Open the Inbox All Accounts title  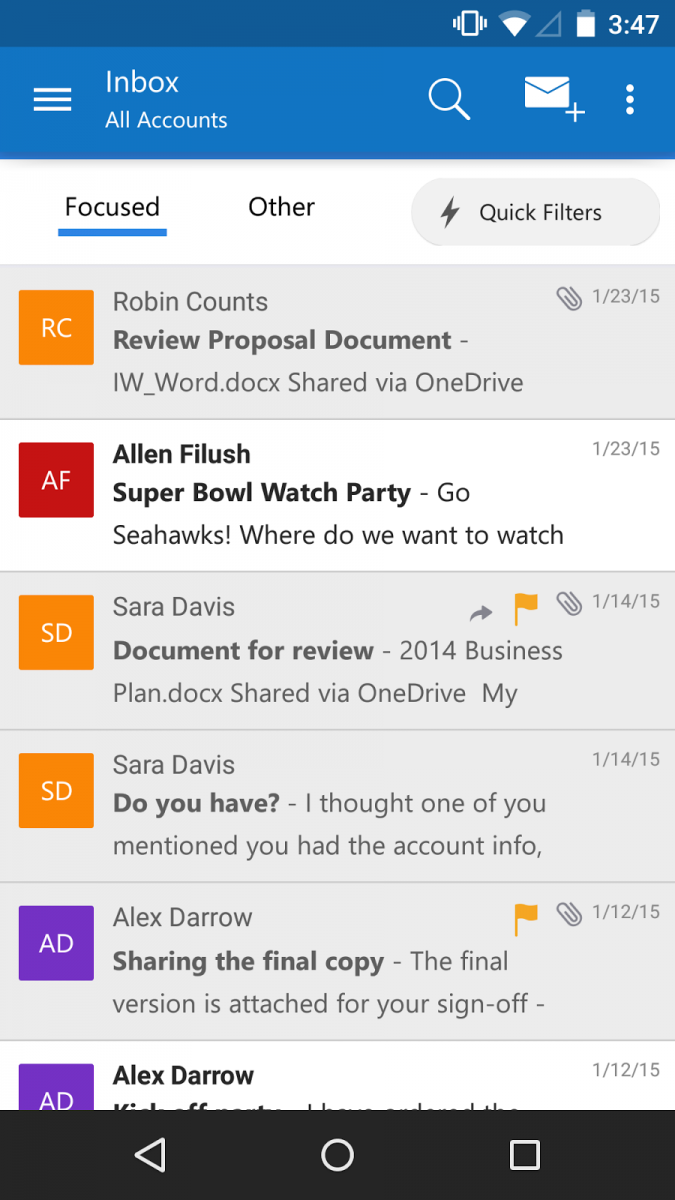[x=166, y=100]
